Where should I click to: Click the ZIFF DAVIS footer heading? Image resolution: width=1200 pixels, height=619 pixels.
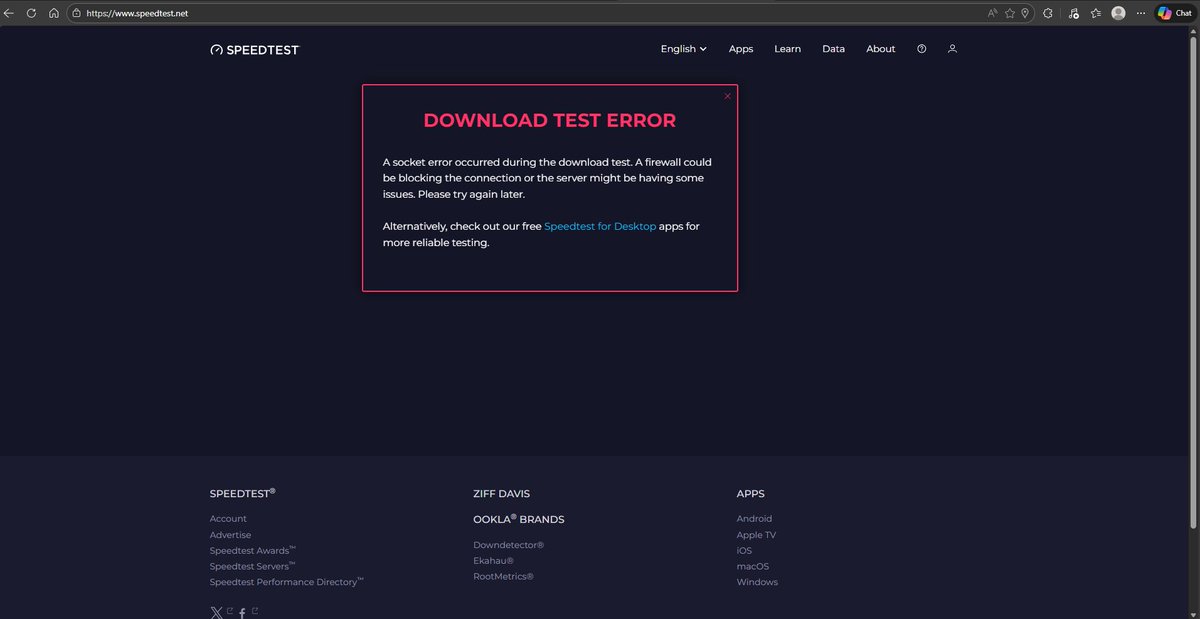tap(501, 494)
